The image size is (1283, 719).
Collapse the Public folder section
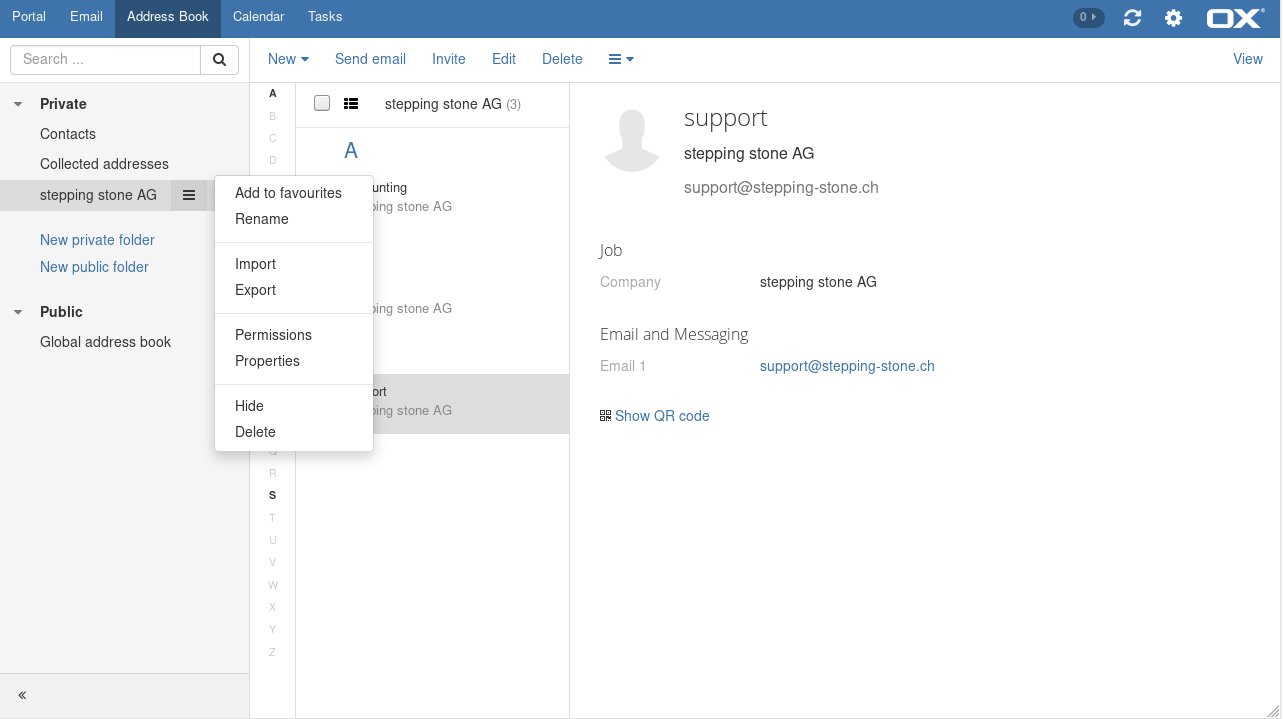click(18, 312)
